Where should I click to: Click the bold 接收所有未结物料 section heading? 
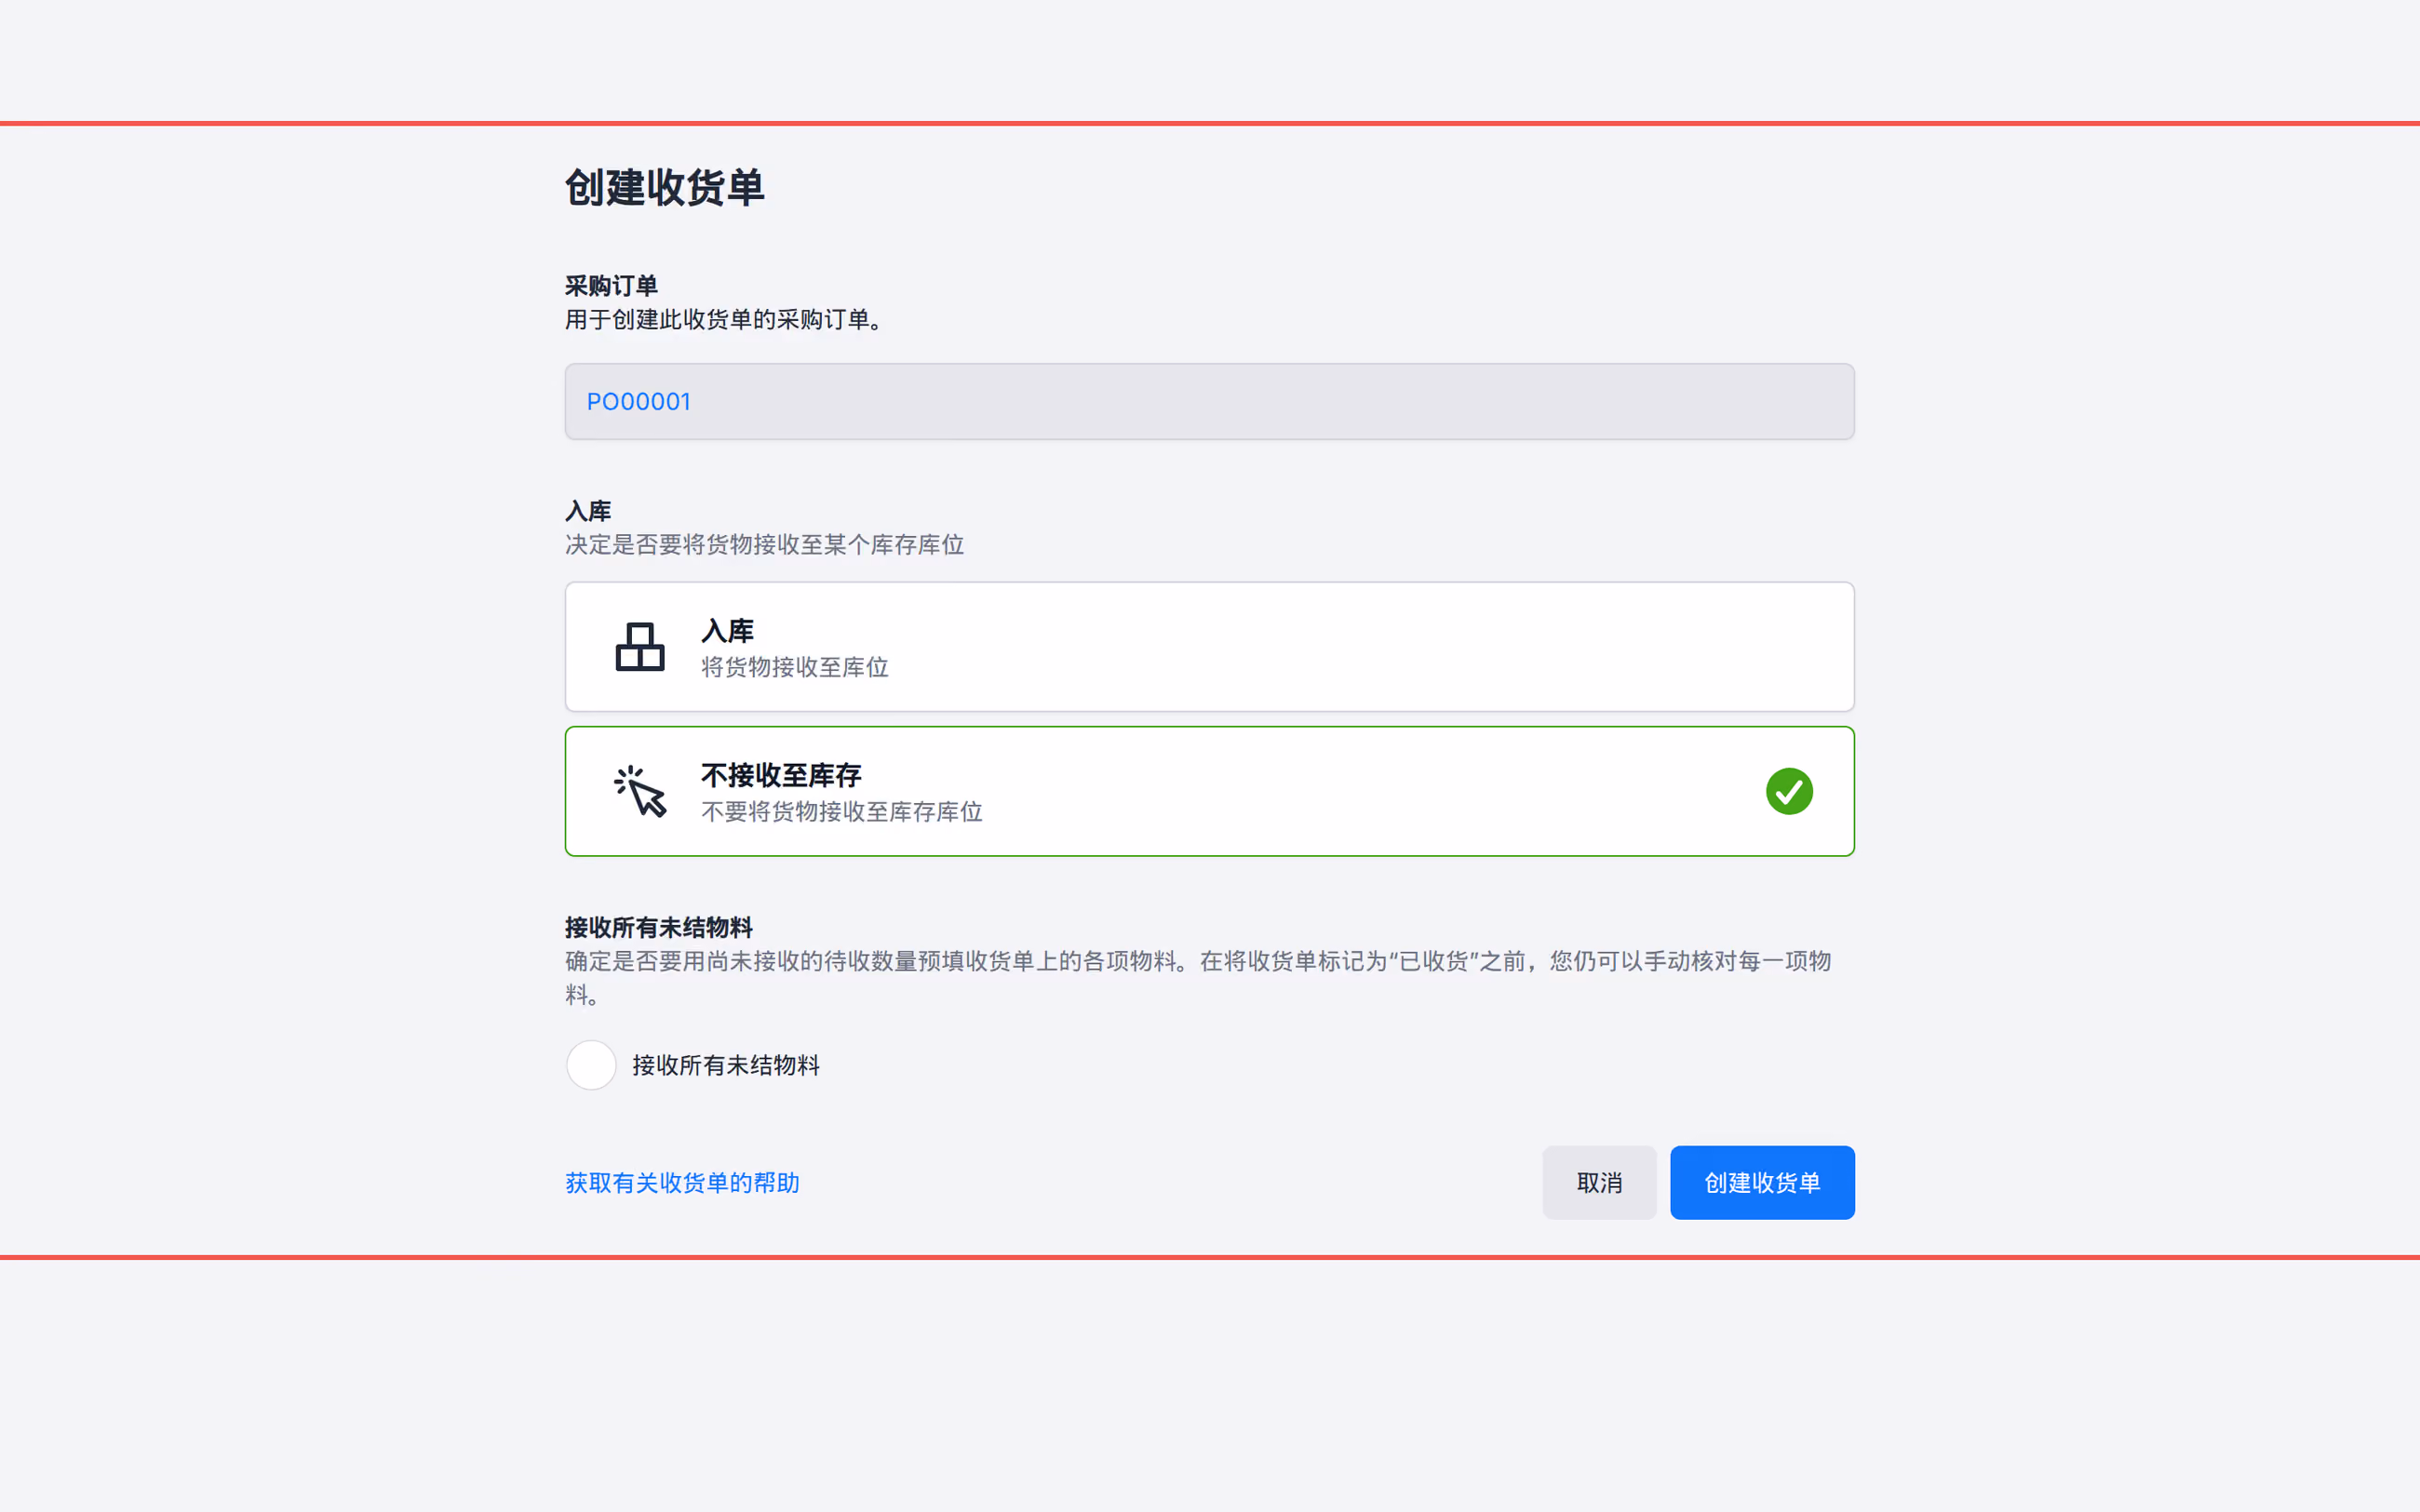coord(658,928)
